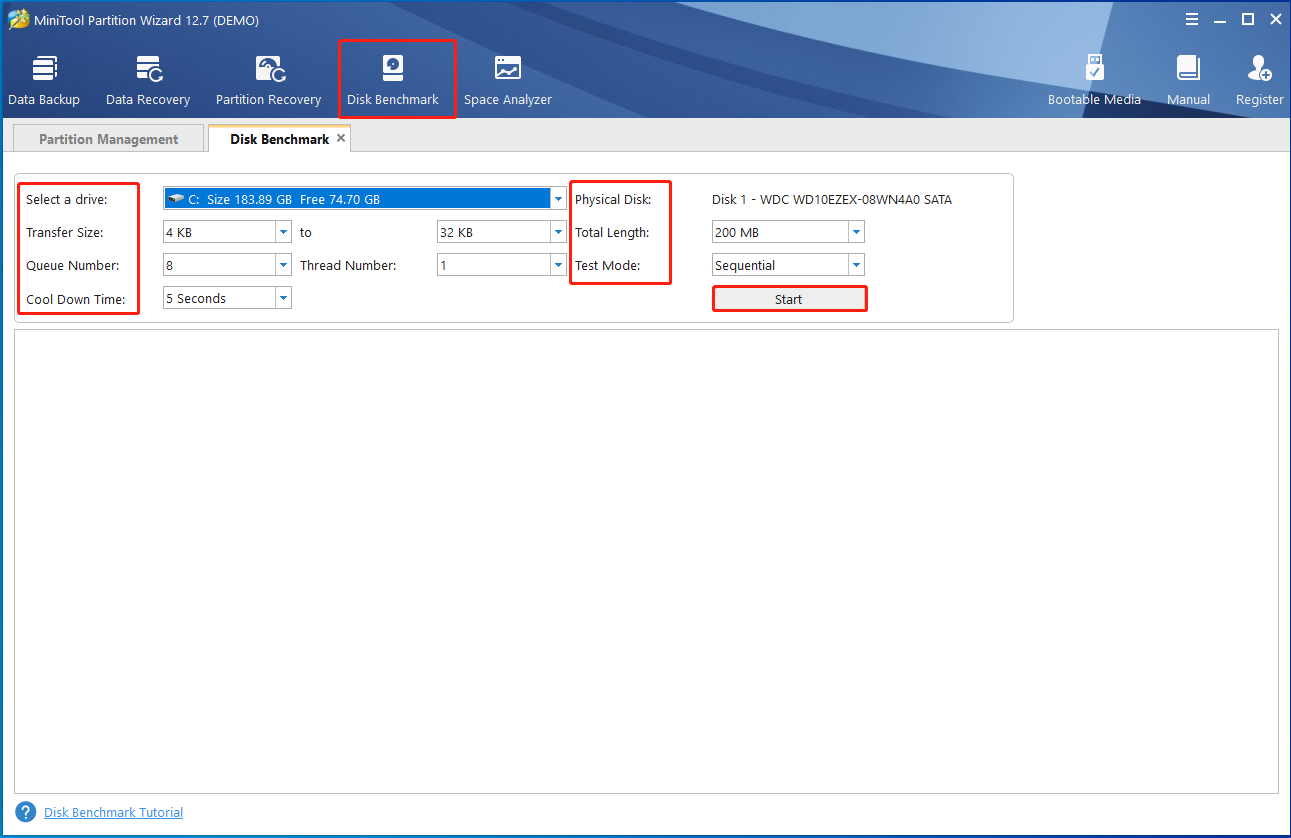Click the Select a drive label

(66, 199)
